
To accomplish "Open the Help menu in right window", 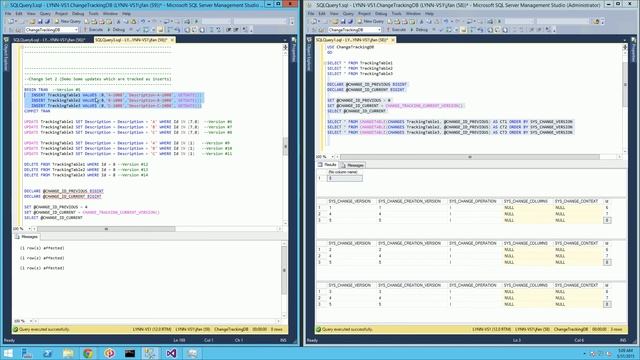I will (429, 13).
